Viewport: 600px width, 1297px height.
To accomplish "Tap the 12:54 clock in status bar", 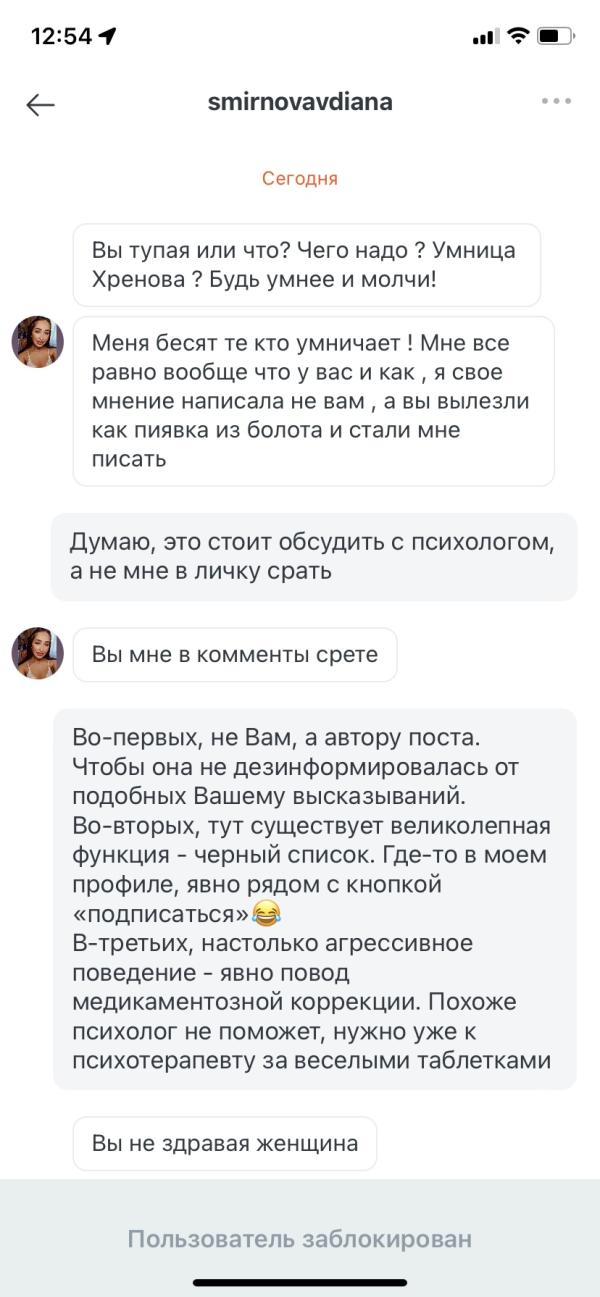I will (x=61, y=36).
